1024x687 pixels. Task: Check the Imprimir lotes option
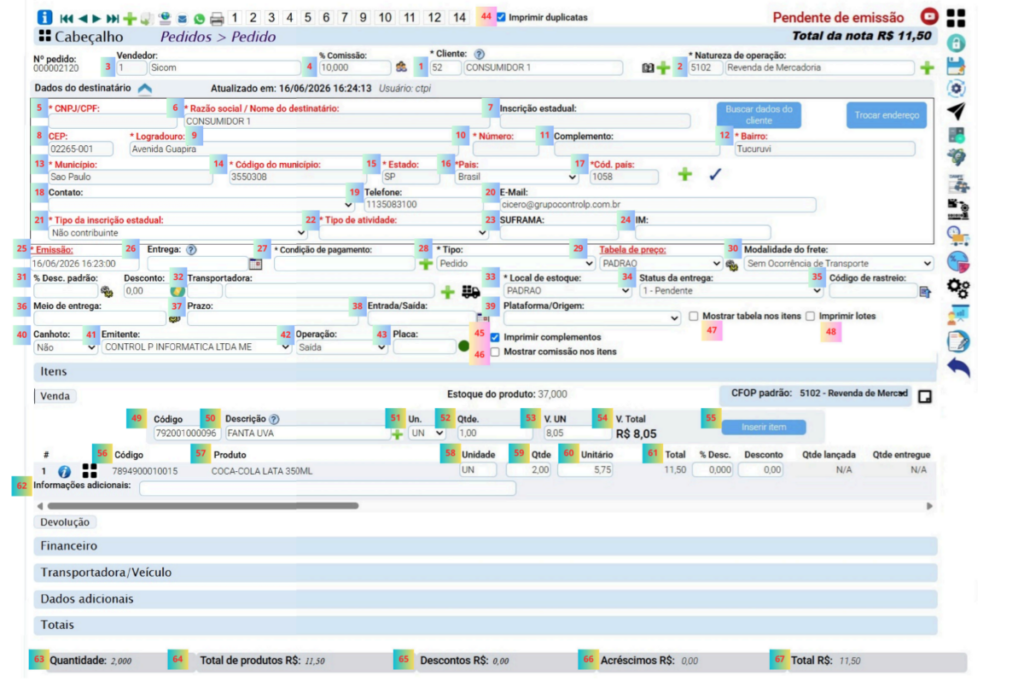[x=810, y=316]
